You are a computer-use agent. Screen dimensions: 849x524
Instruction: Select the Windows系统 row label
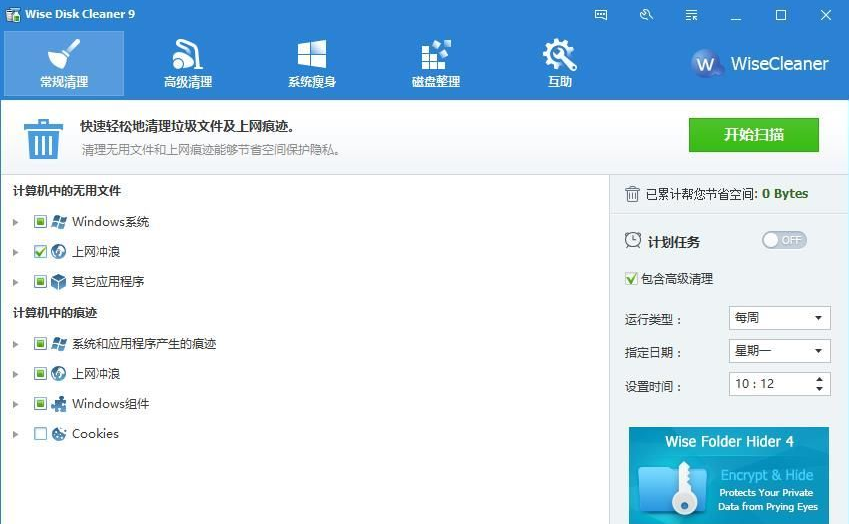click(x=110, y=222)
